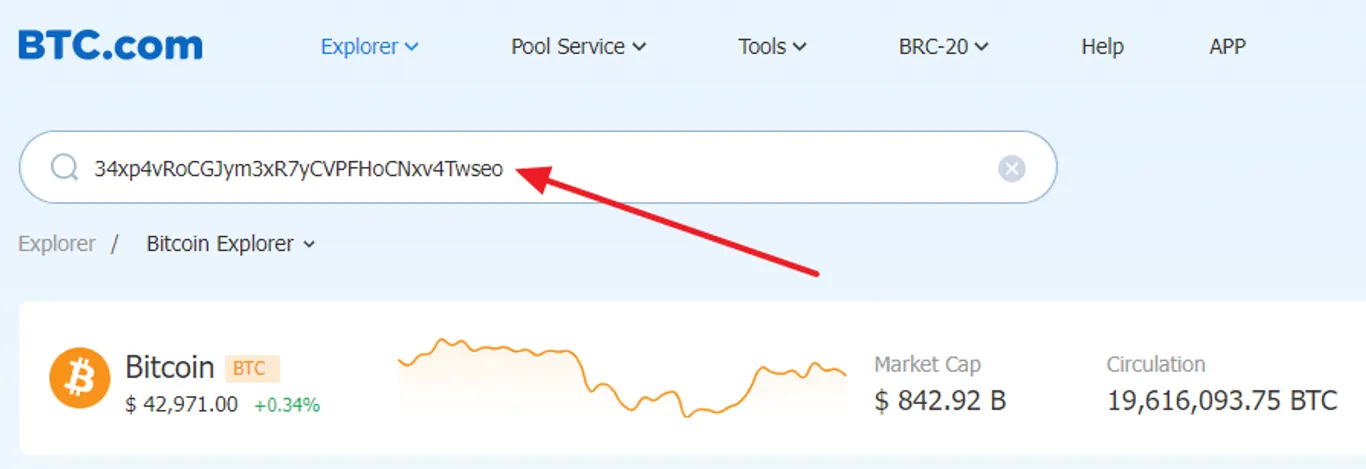Click the orange Bitcoin coin icon
This screenshot has width=1366, height=469.
coord(79,378)
